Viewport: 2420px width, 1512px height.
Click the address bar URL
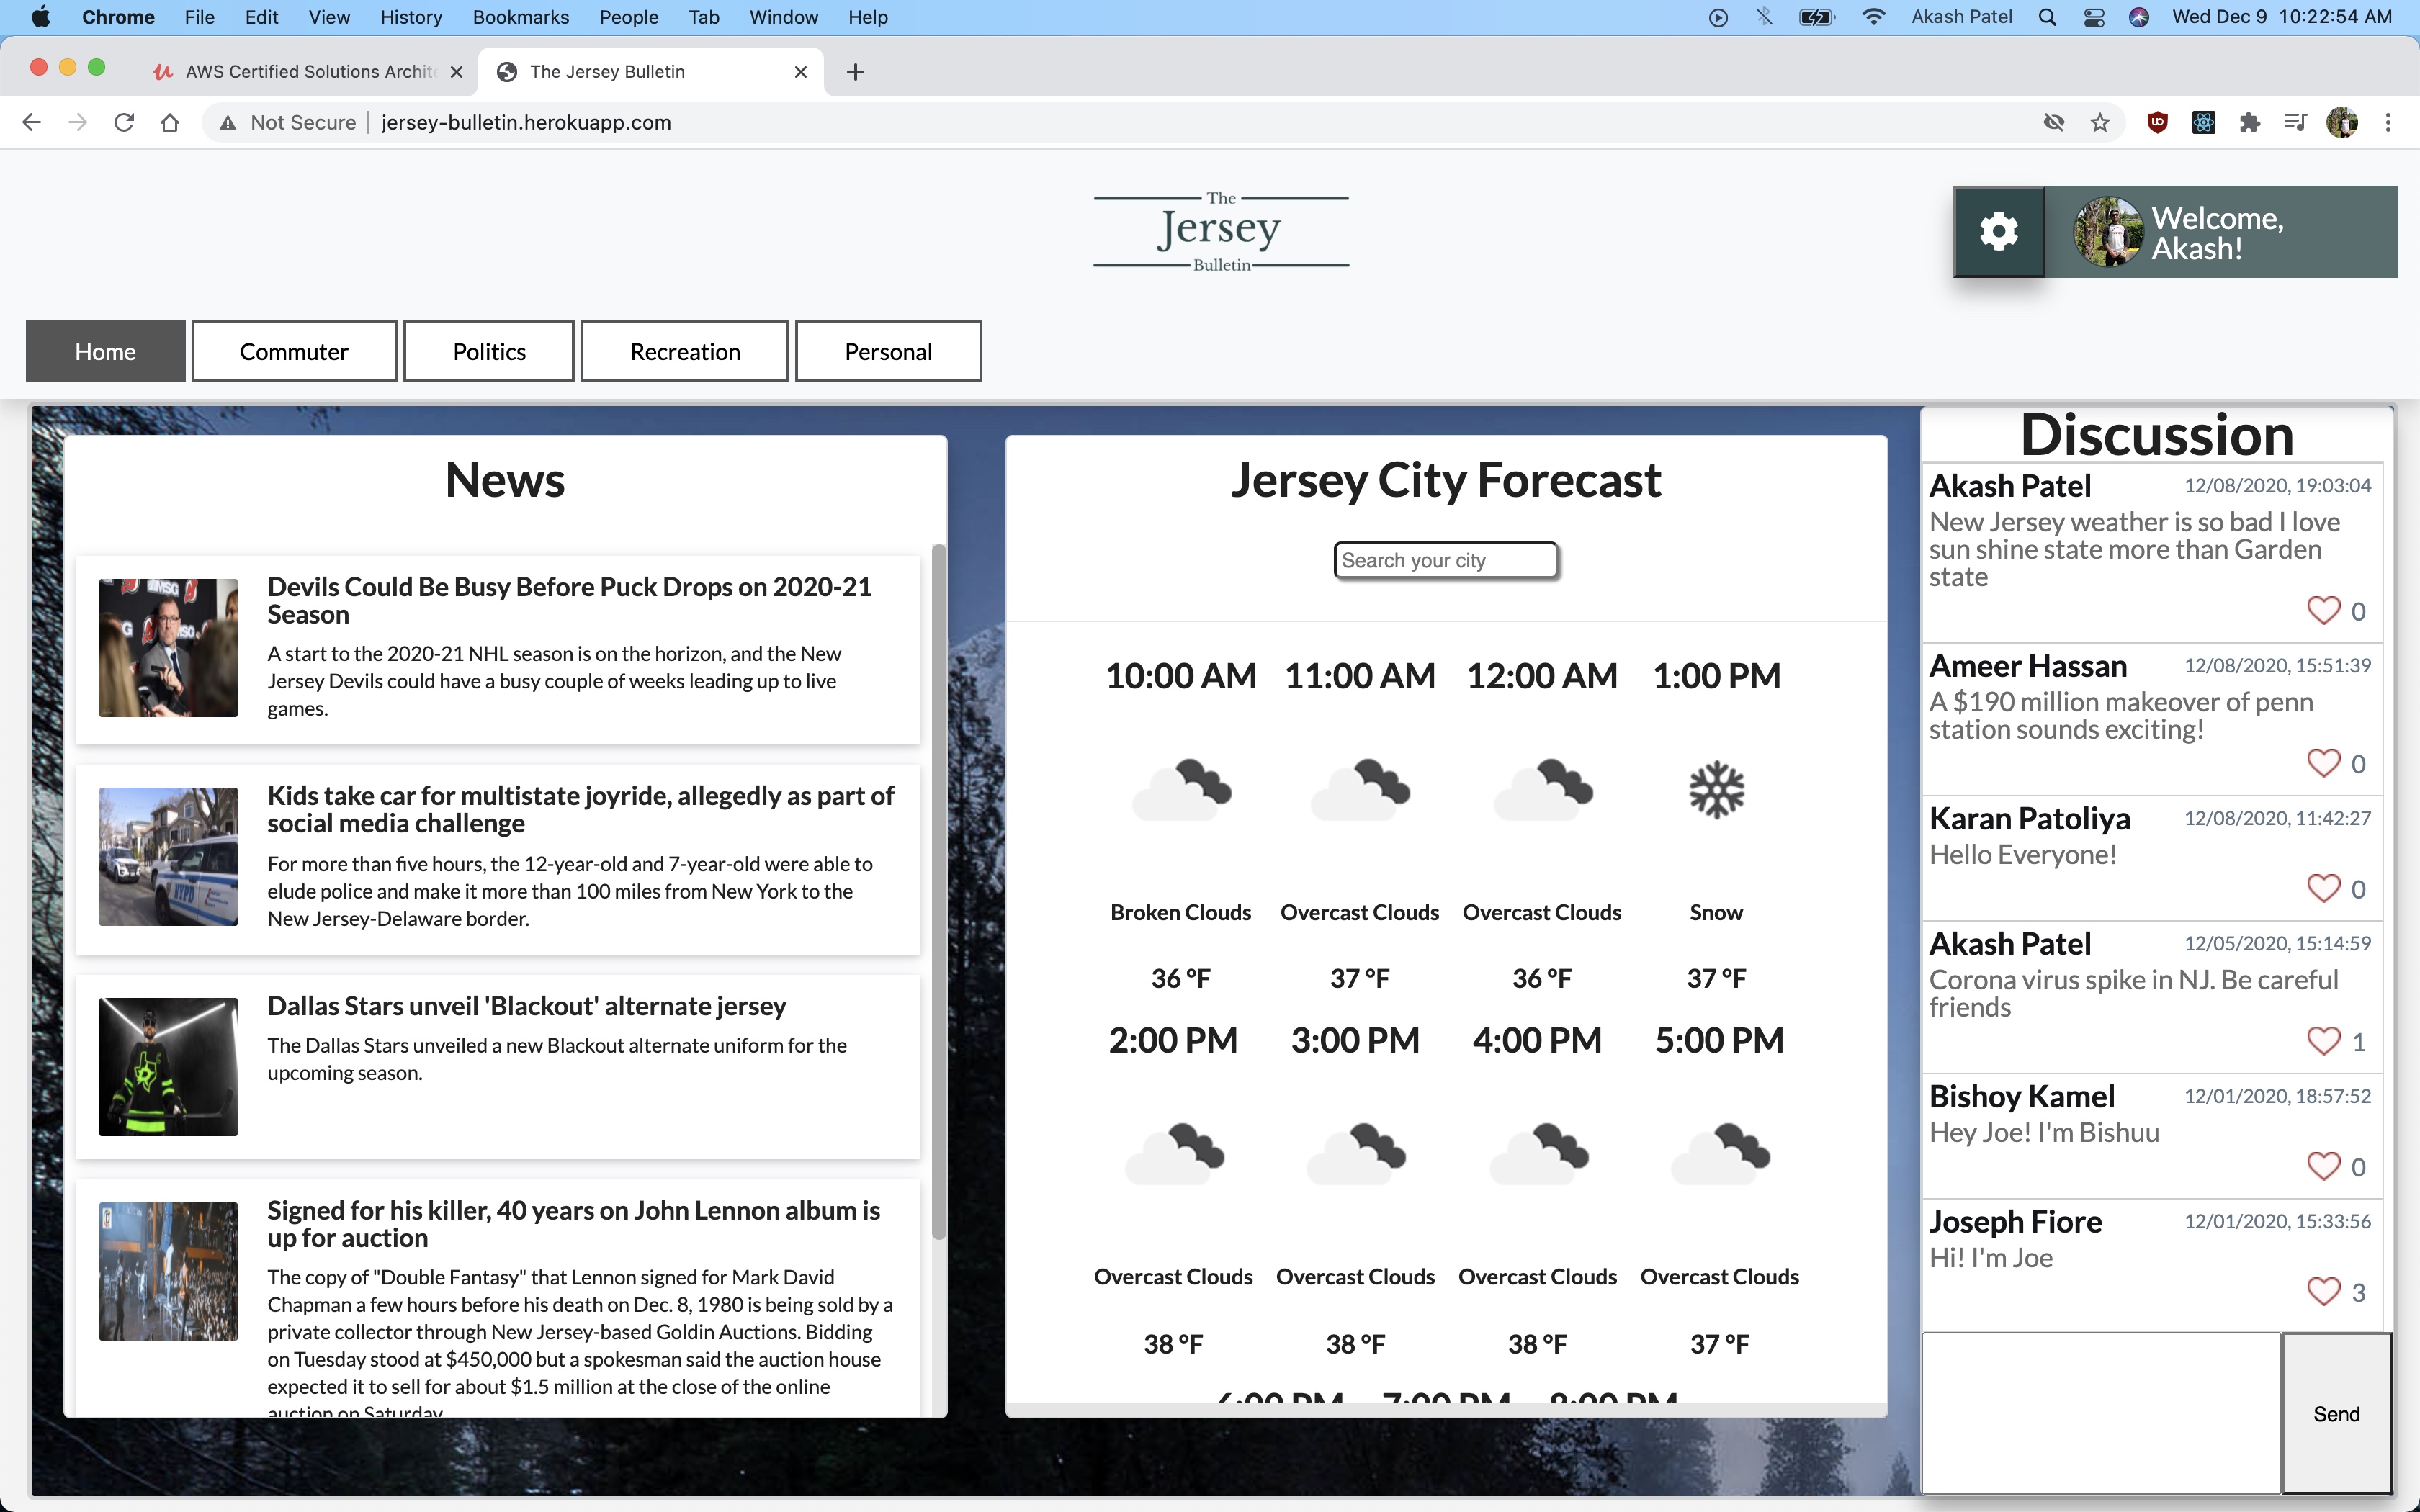526,122
